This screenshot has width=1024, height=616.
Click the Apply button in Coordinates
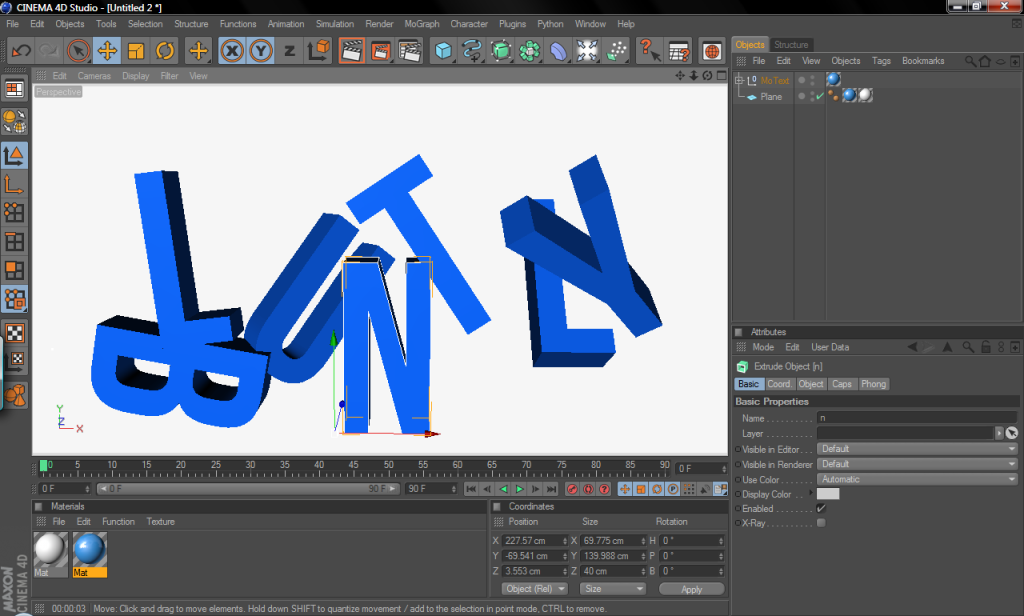coord(691,589)
